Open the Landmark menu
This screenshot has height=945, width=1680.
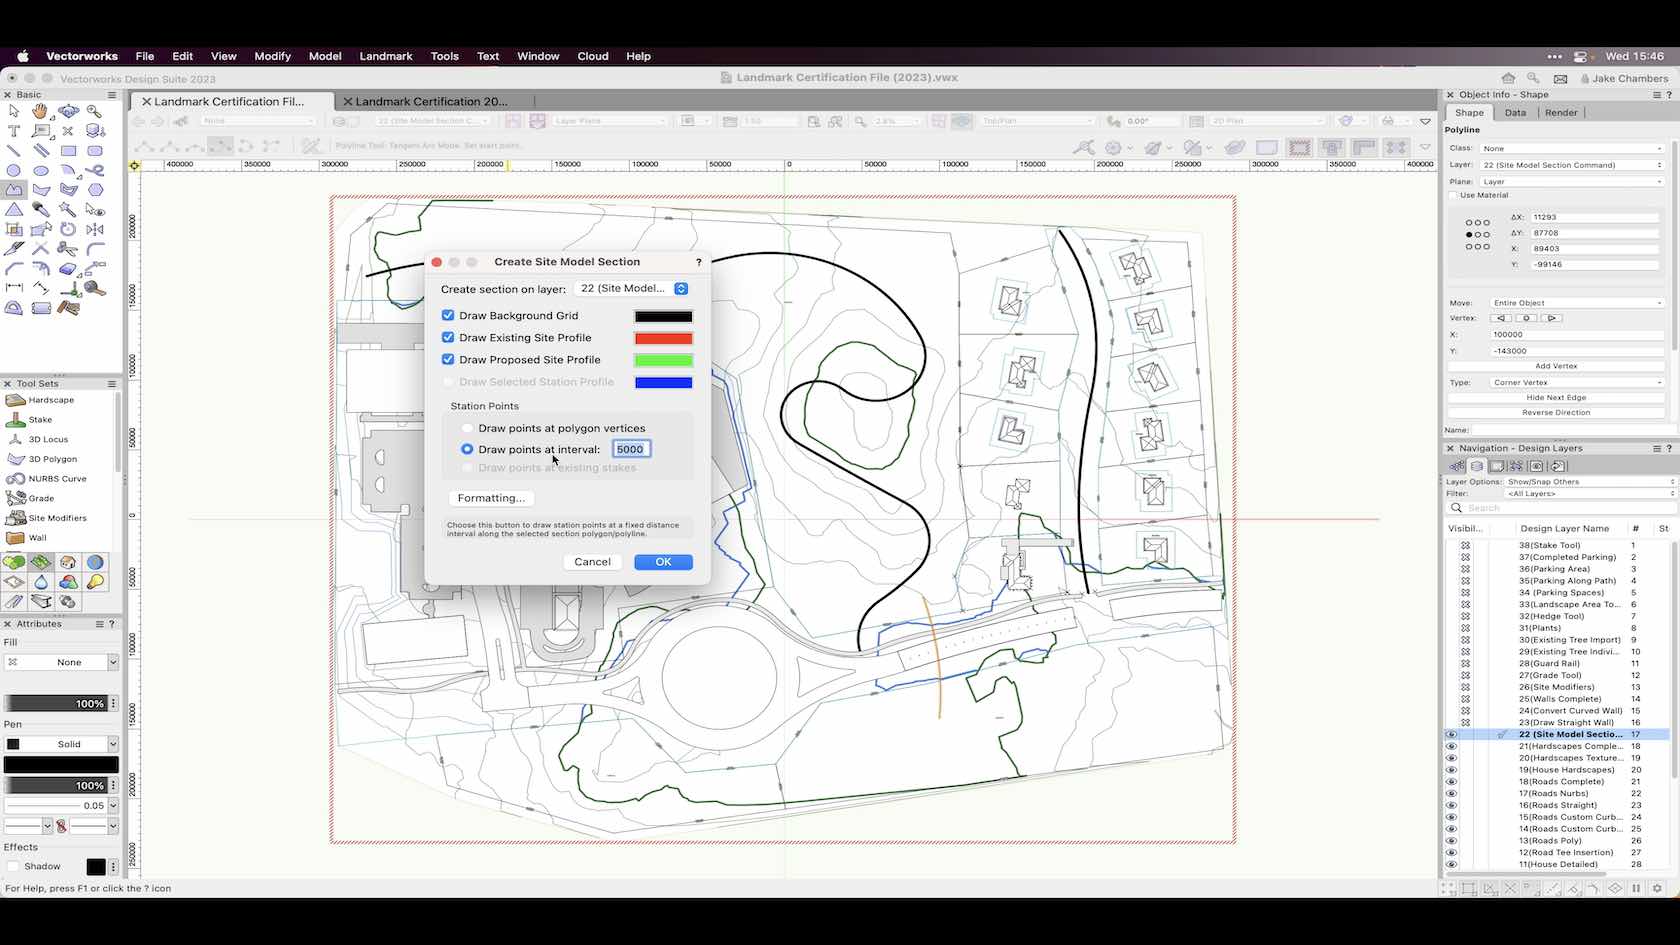385,56
